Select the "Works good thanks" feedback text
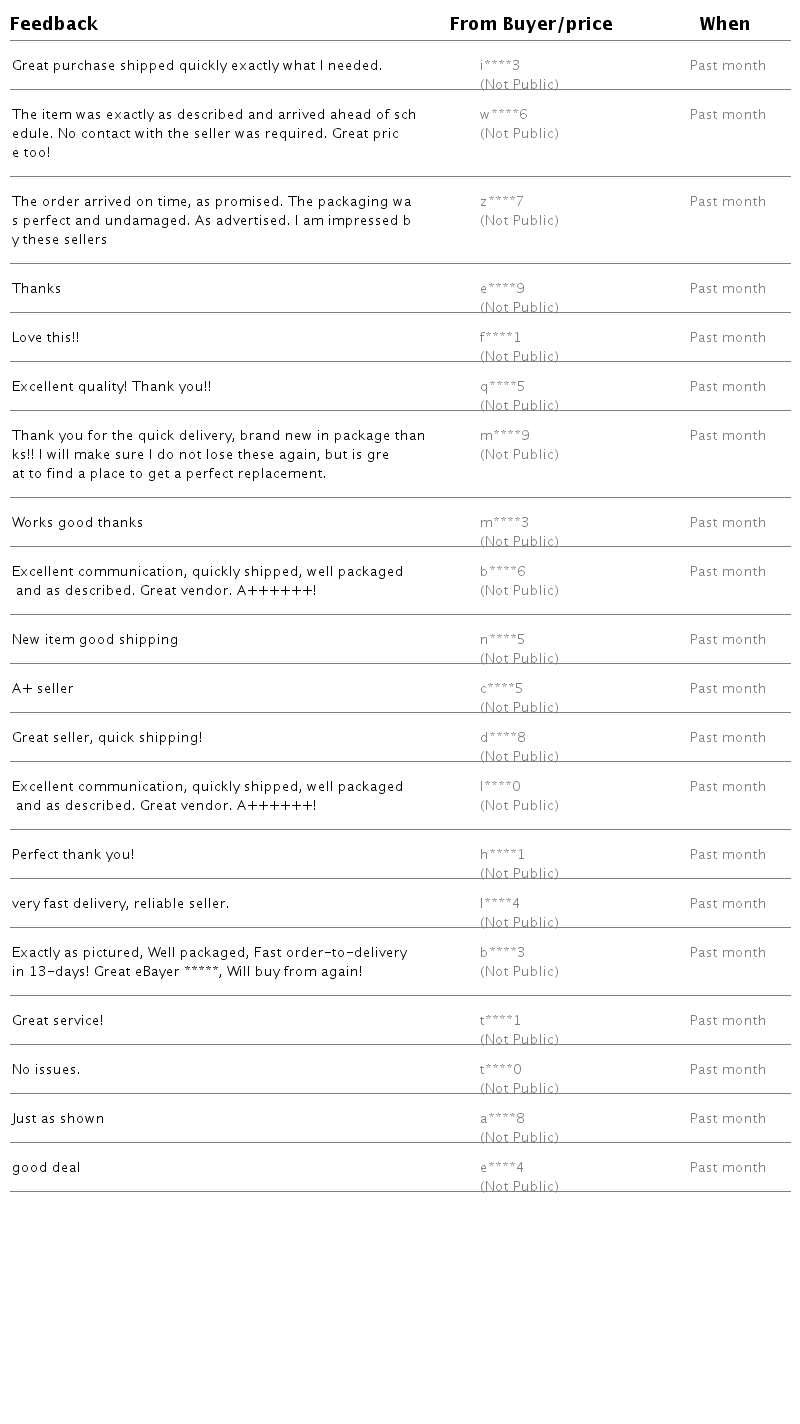 78,523
